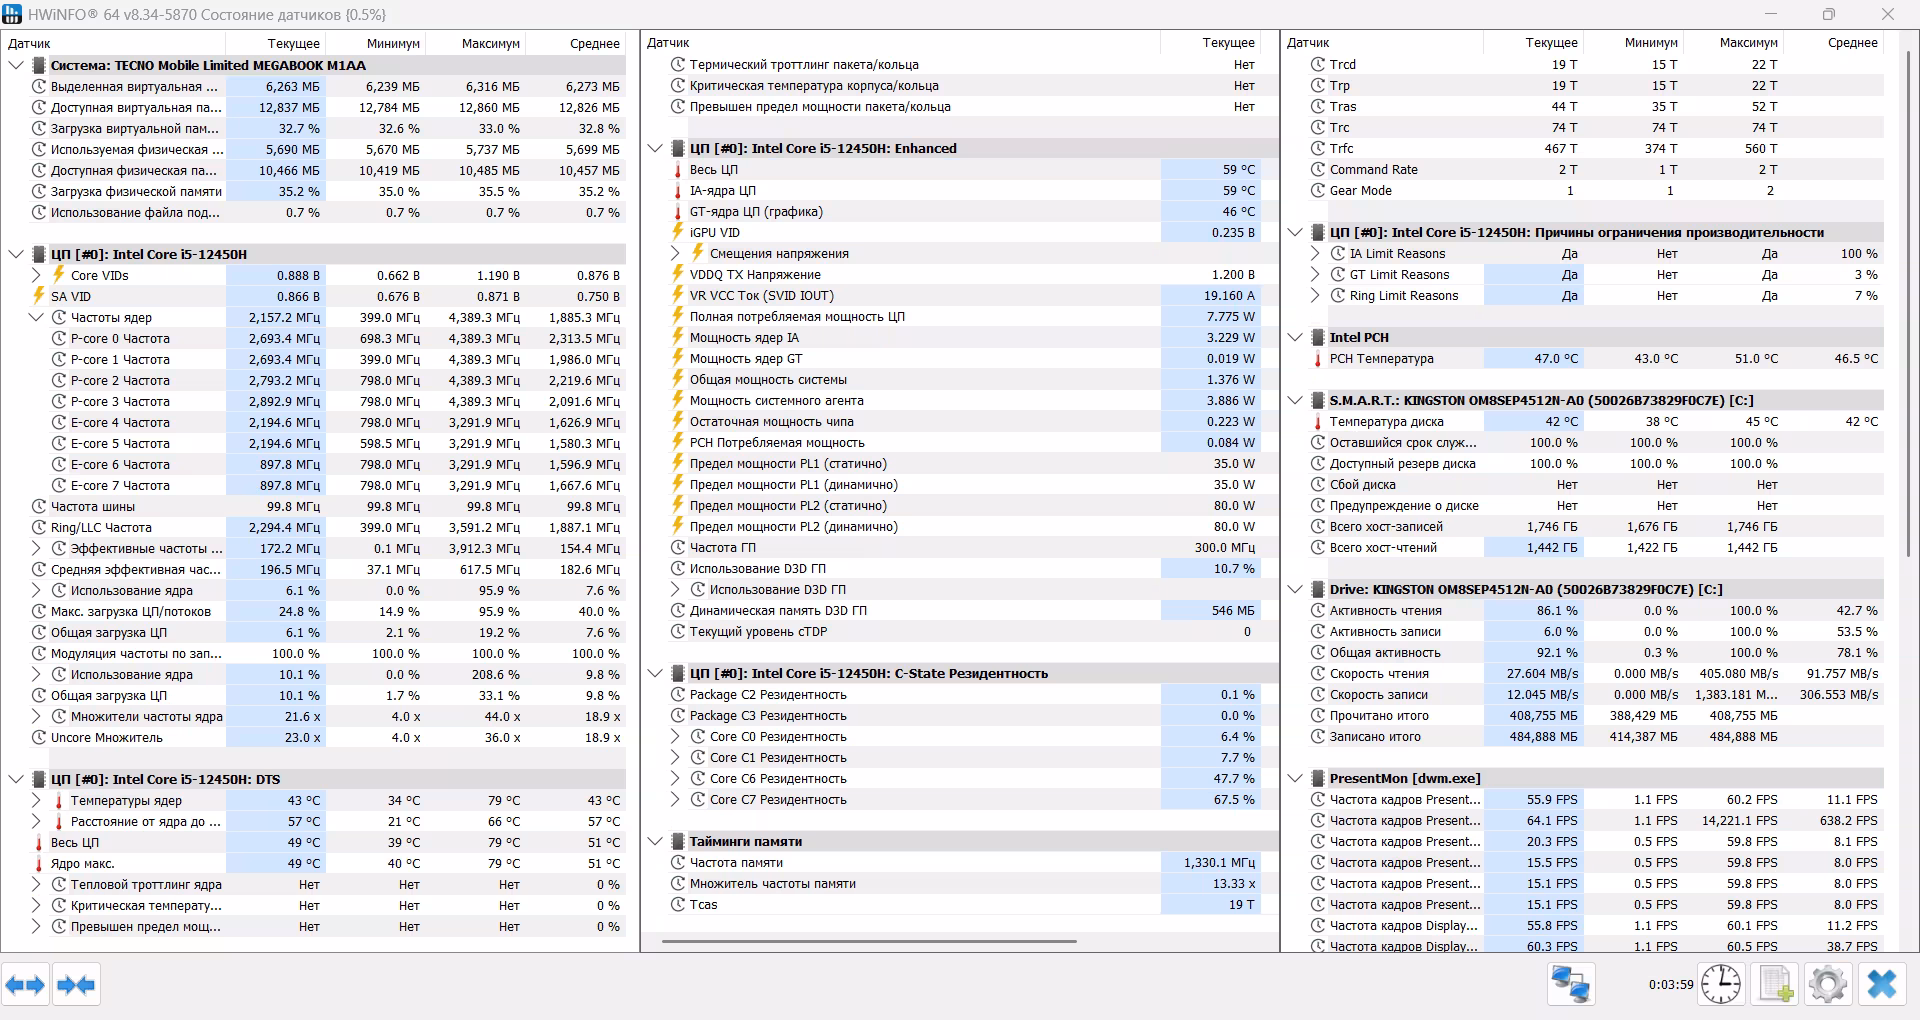
Task: Click the thermometer icon beside Температура диска
Action: point(1318,422)
